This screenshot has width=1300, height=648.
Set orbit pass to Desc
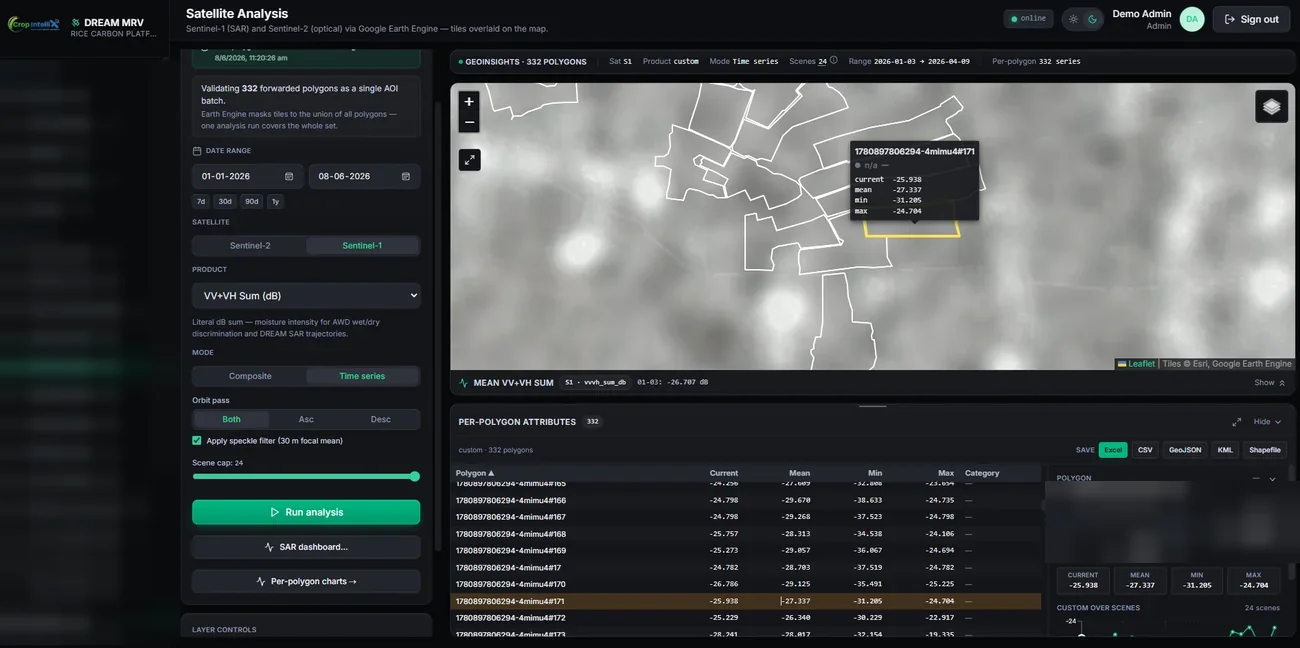pos(381,419)
